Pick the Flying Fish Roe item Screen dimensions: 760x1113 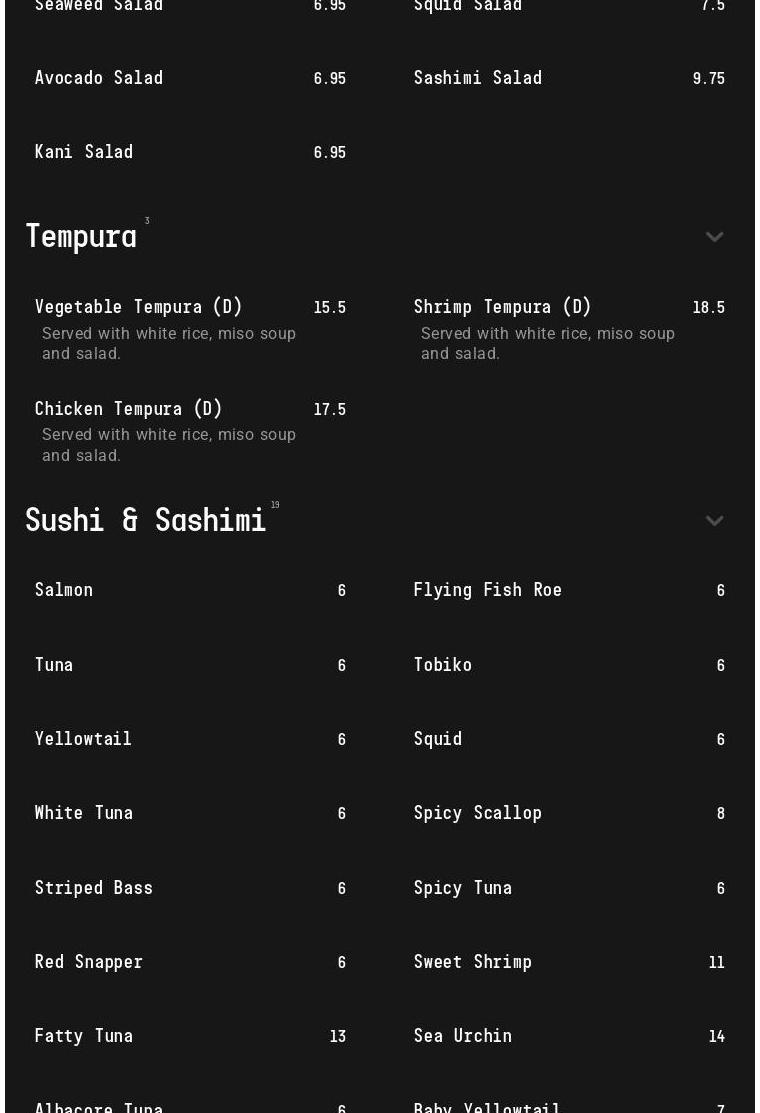tap(488, 590)
